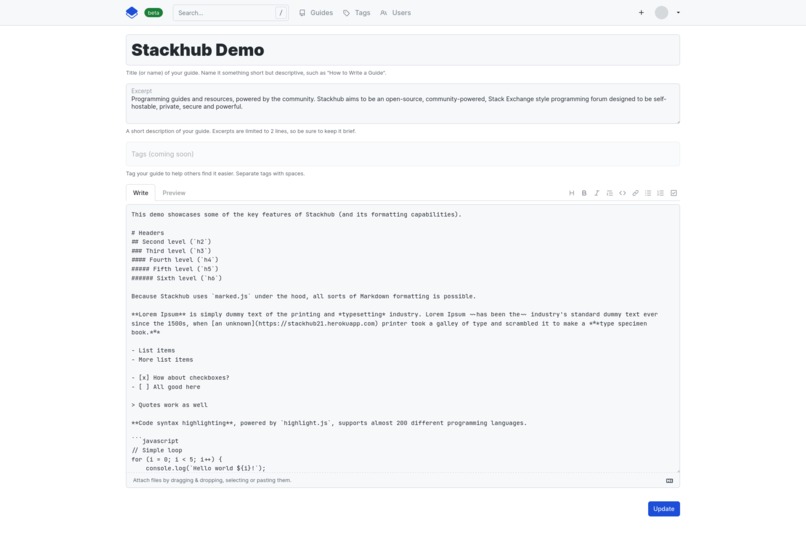Click the '###### Sixth level' line
Image resolution: width=806 pixels, height=537 pixels.
176,278
